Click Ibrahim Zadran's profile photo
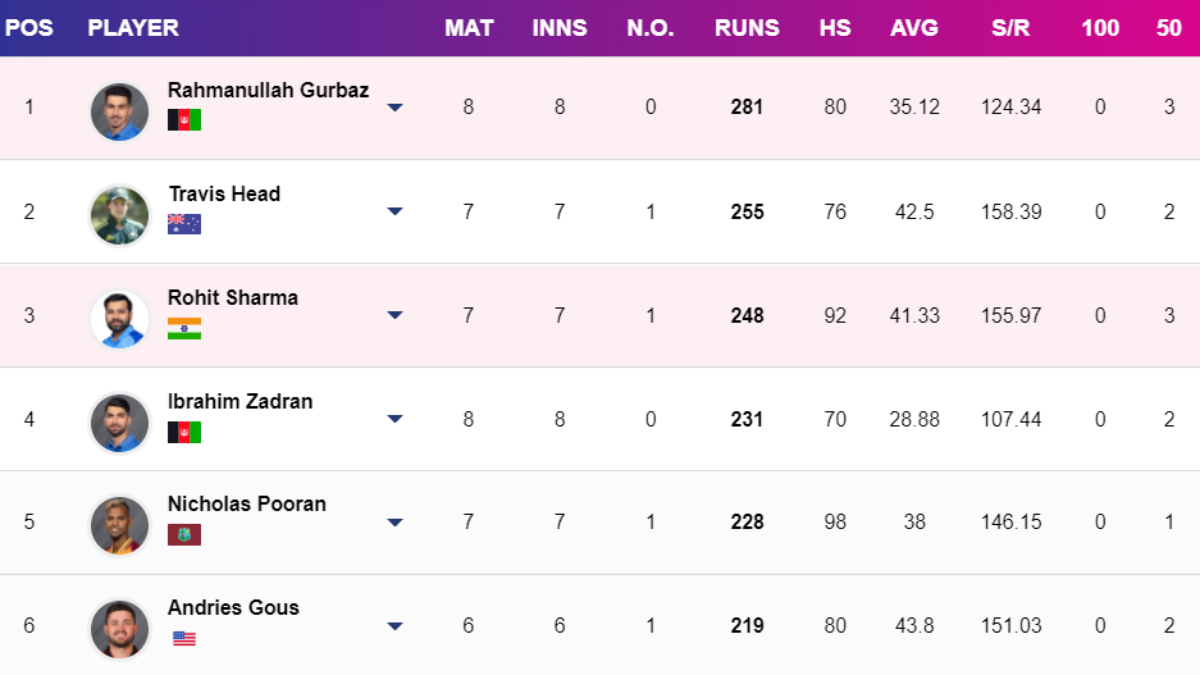Screen dimensions: 1200x675 point(120,422)
